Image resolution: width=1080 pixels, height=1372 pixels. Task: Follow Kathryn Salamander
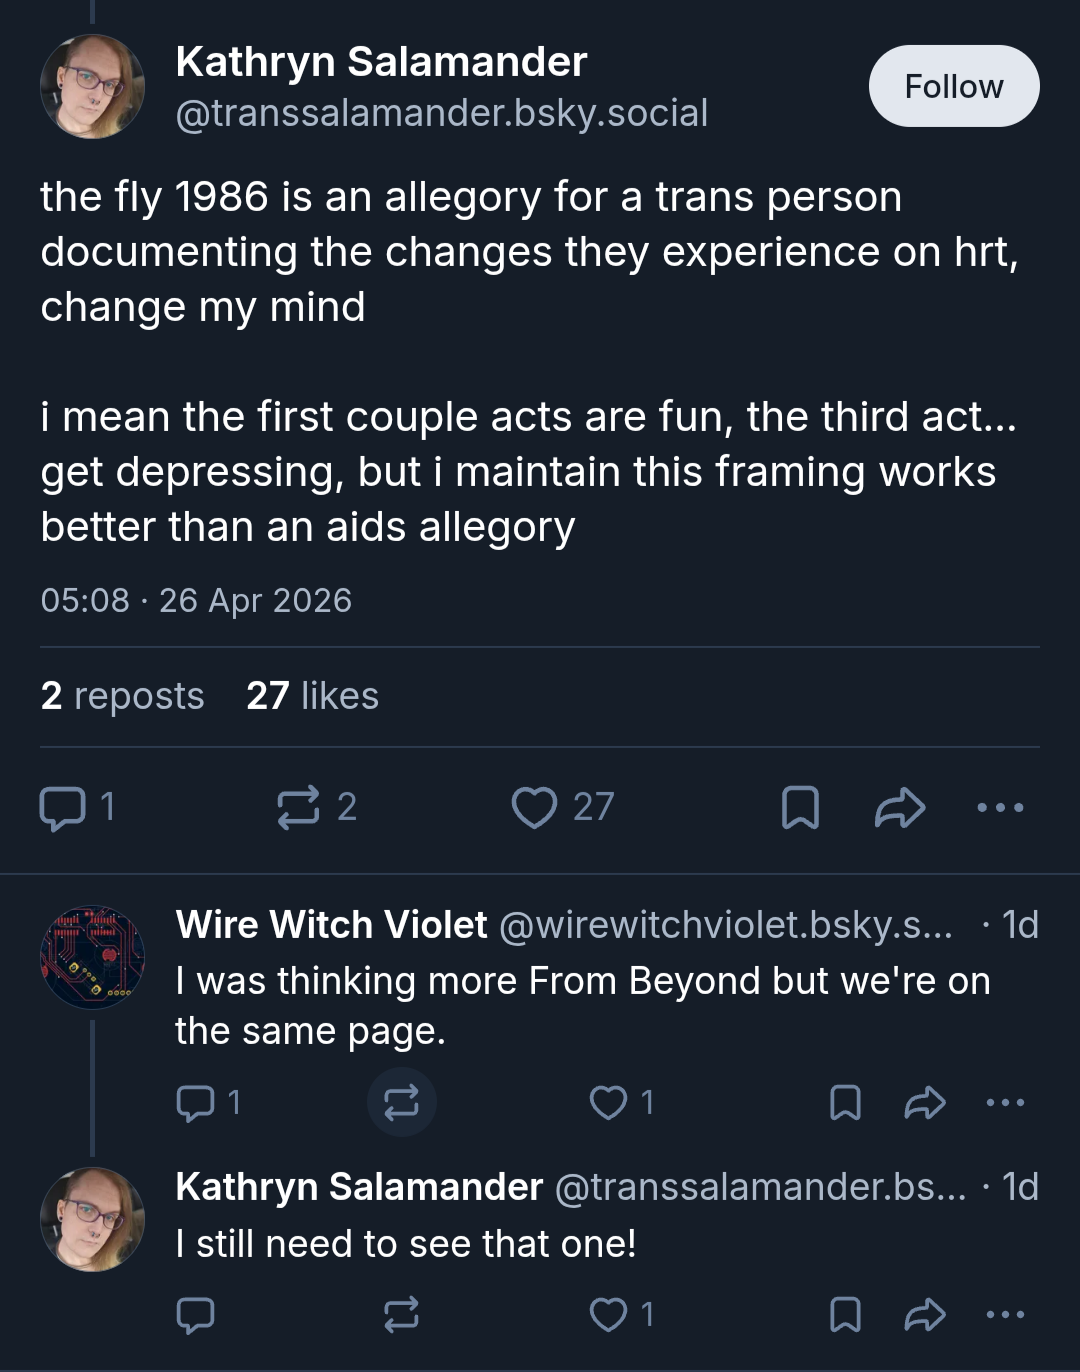click(x=954, y=86)
